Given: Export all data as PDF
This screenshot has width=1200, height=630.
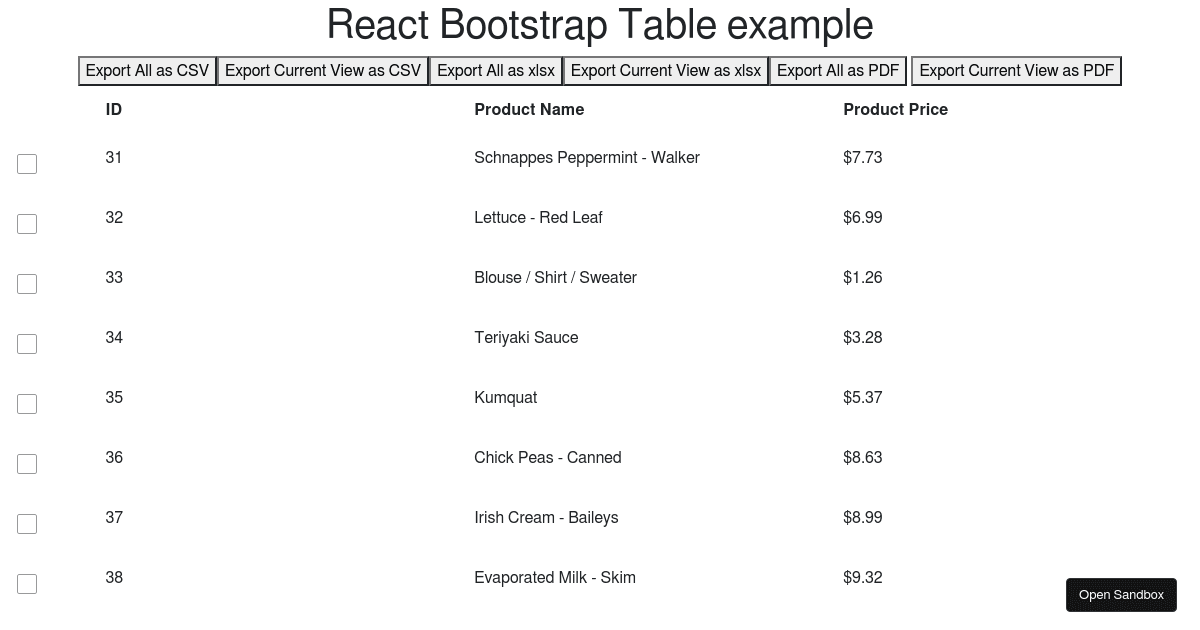Looking at the screenshot, I should point(838,71).
